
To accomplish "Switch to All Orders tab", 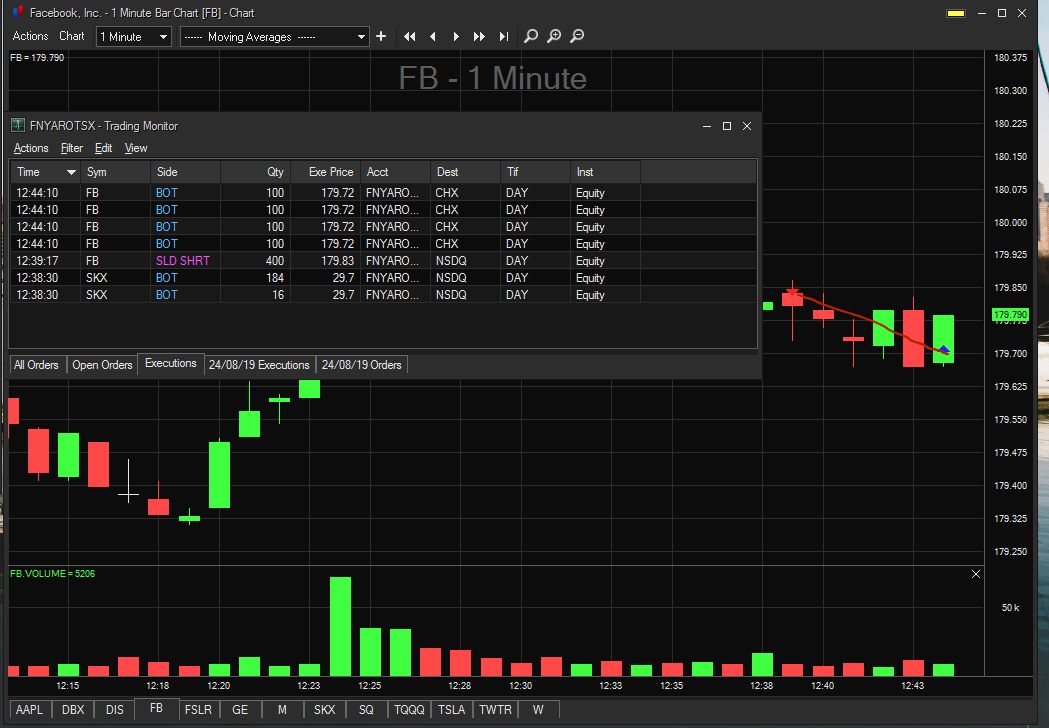I will [x=37, y=365].
